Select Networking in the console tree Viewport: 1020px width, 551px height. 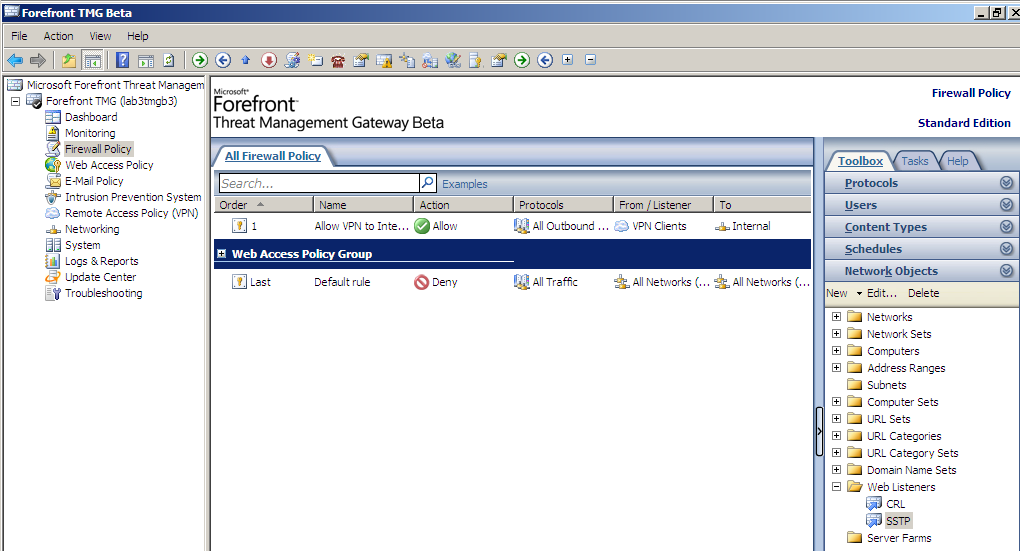point(92,229)
